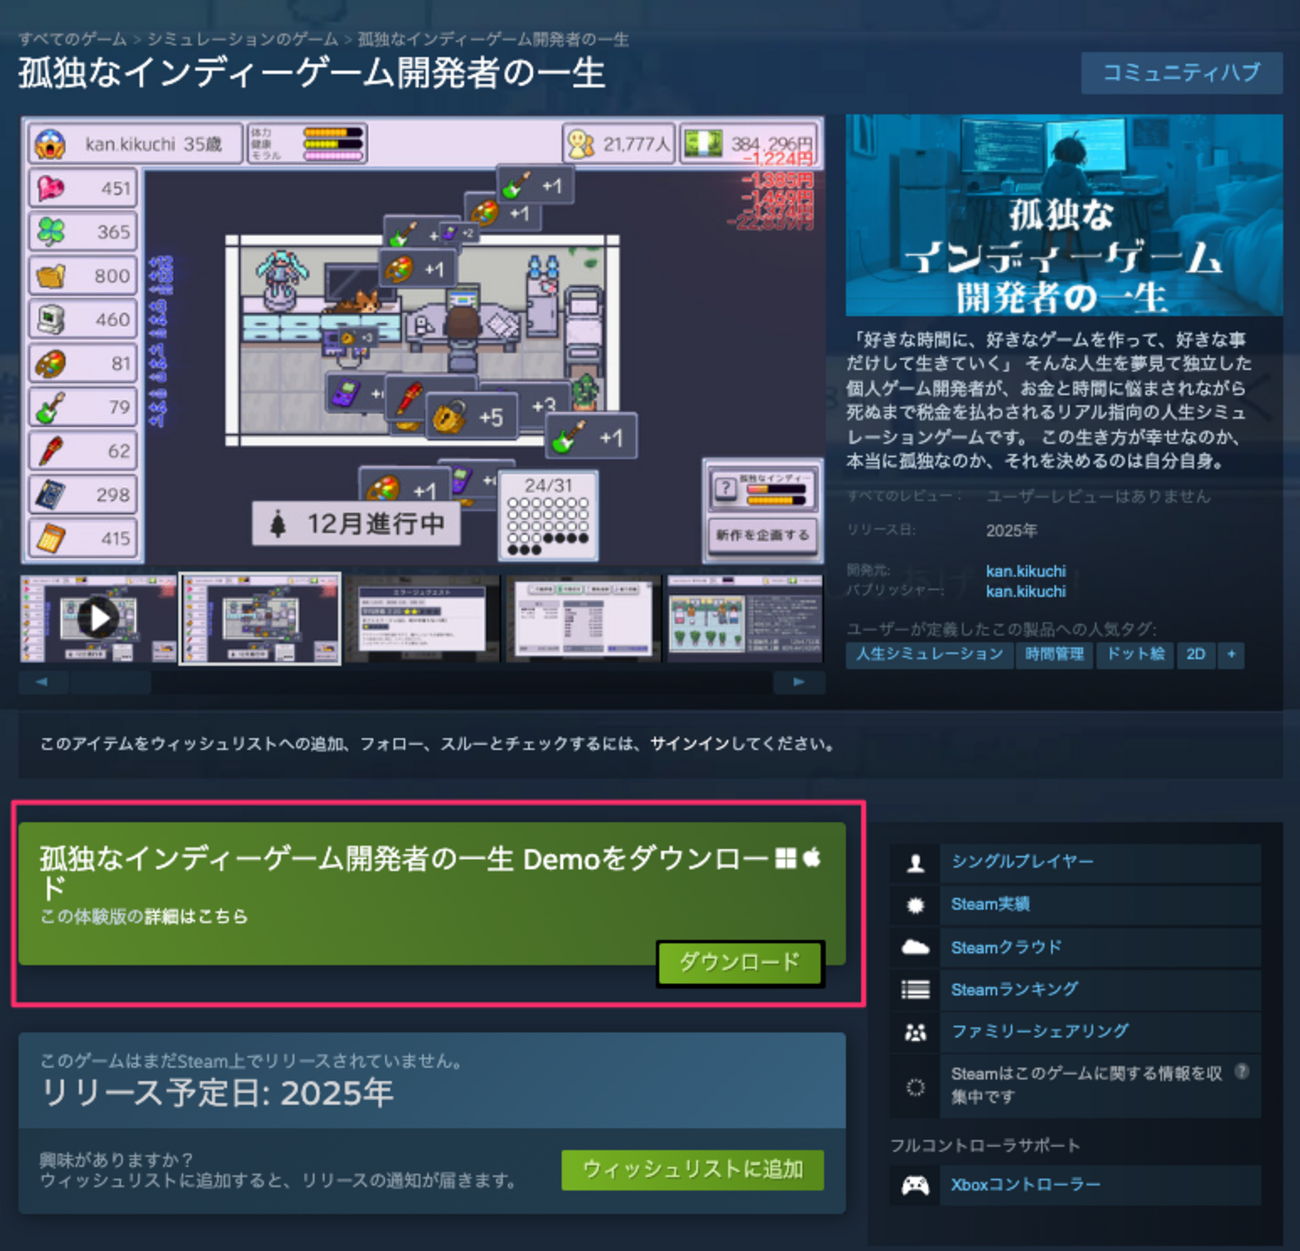1300x1251 pixels.
Task: Click the computer stat icon showing 460
Action: point(50,319)
